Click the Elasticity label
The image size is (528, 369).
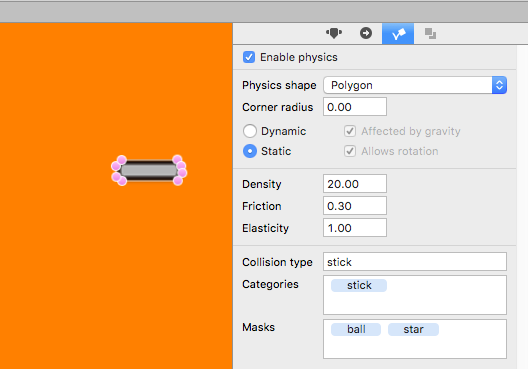click(265, 228)
